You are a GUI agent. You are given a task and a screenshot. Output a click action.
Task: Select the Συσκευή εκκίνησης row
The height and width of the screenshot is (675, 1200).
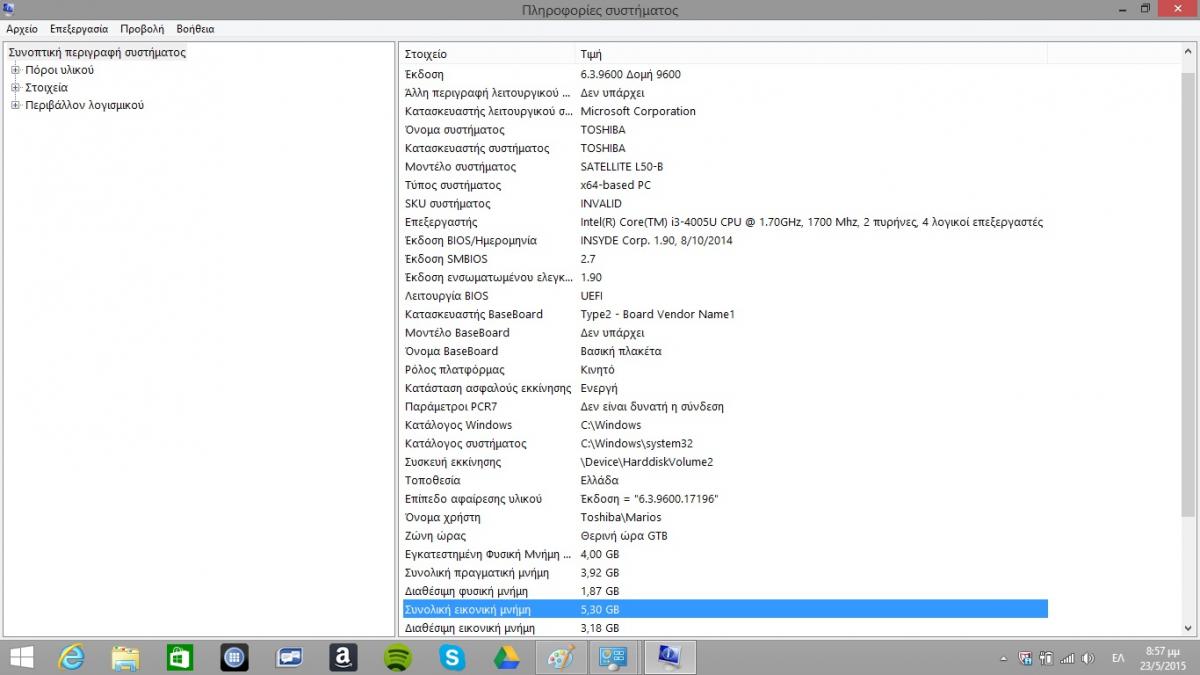[x=725, y=462]
